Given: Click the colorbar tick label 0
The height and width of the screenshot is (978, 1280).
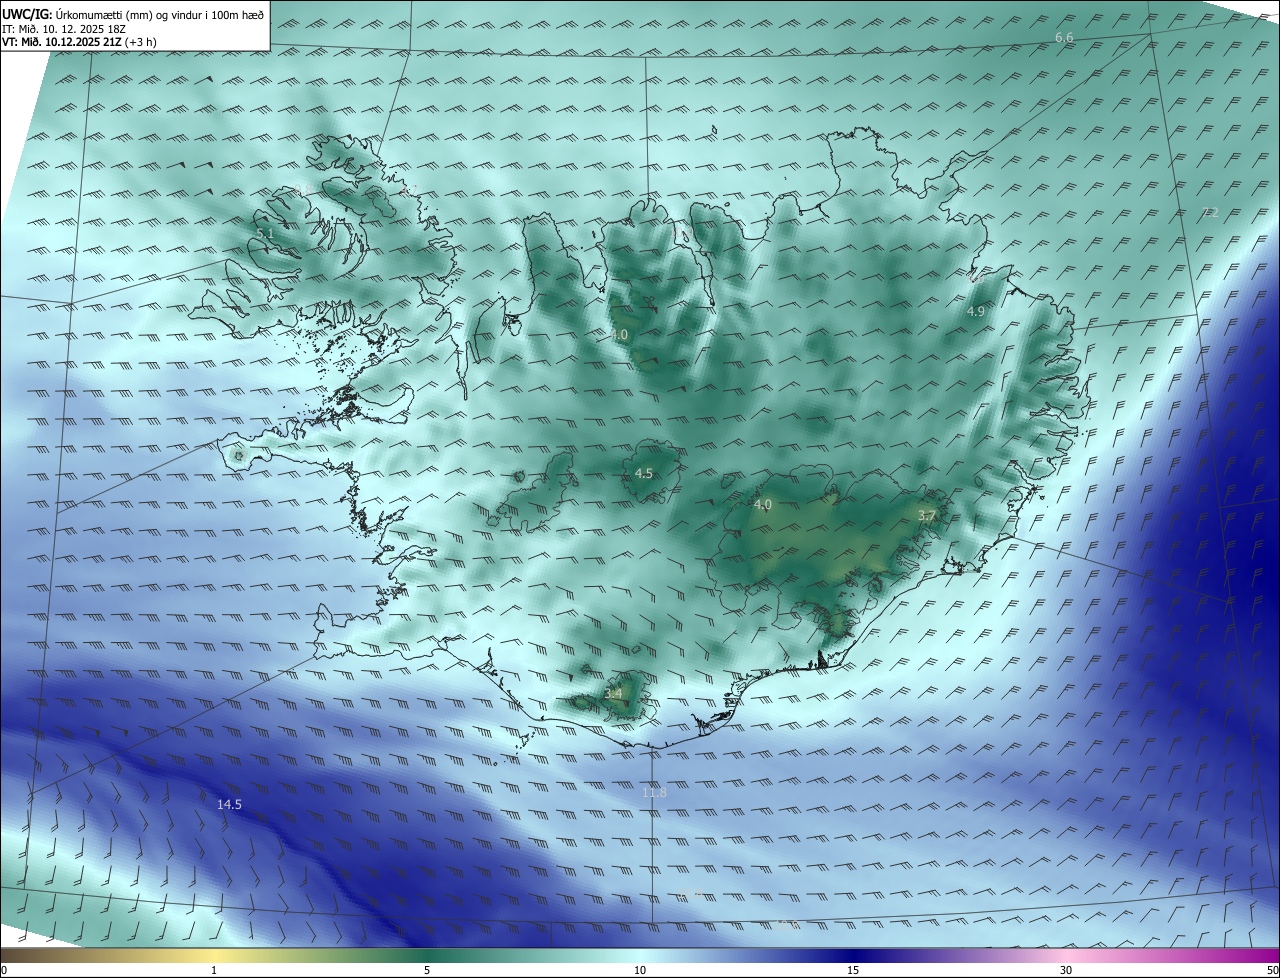Looking at the screenshot, I should 4,971.
